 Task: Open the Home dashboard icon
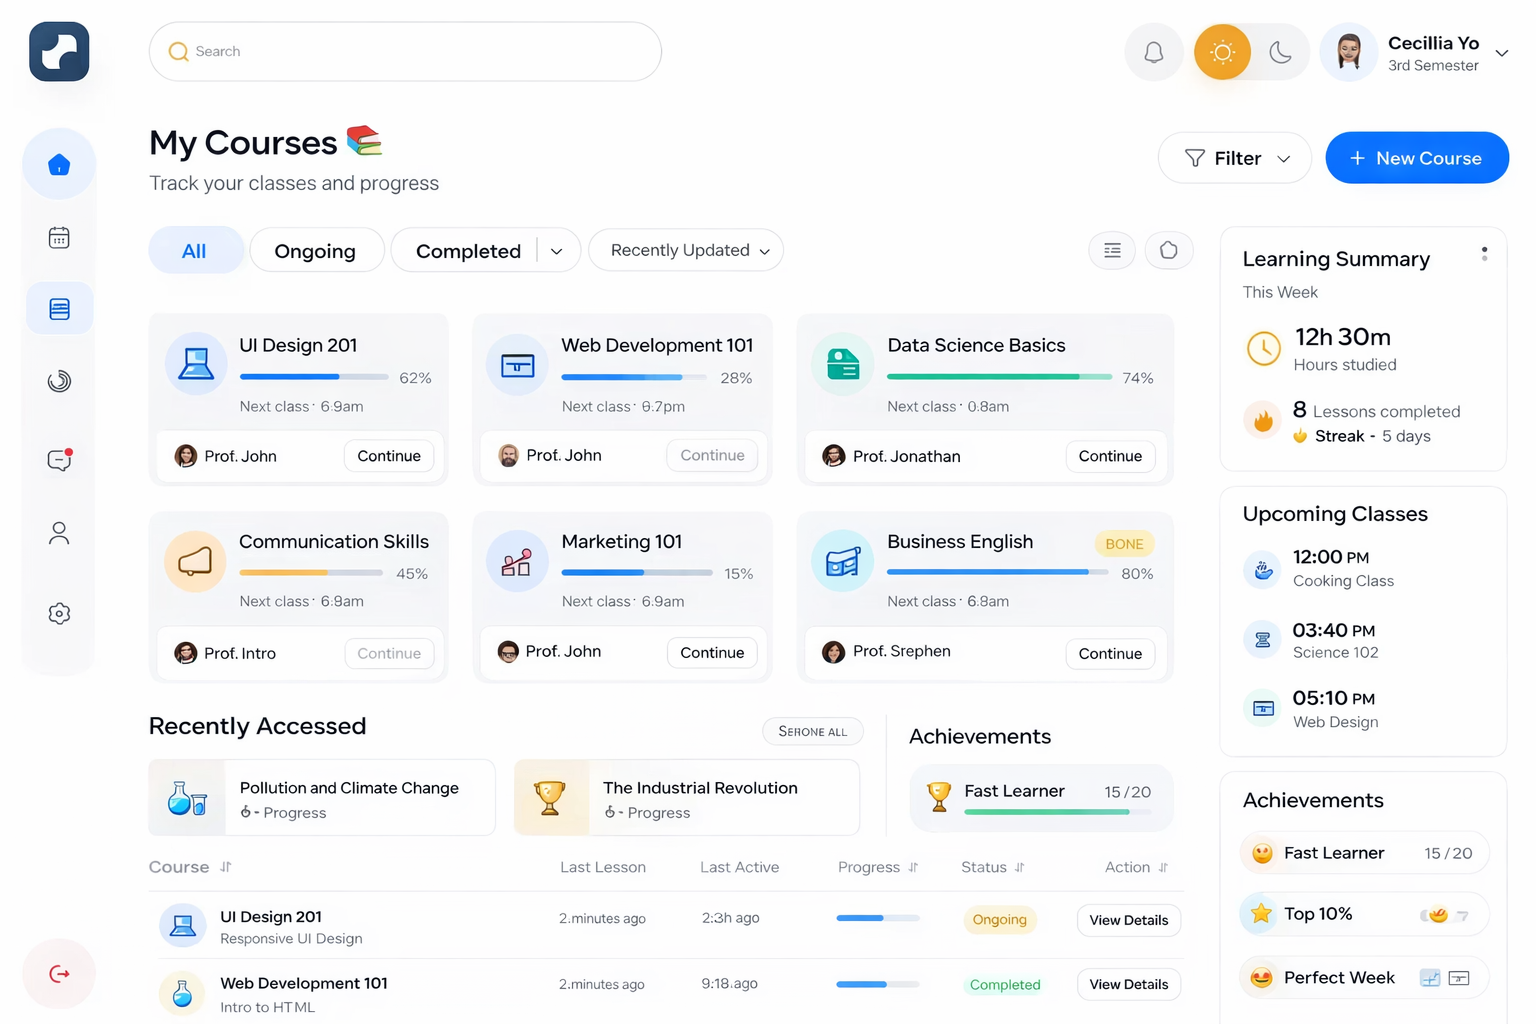pyautogui.click(x=59, y=164)
